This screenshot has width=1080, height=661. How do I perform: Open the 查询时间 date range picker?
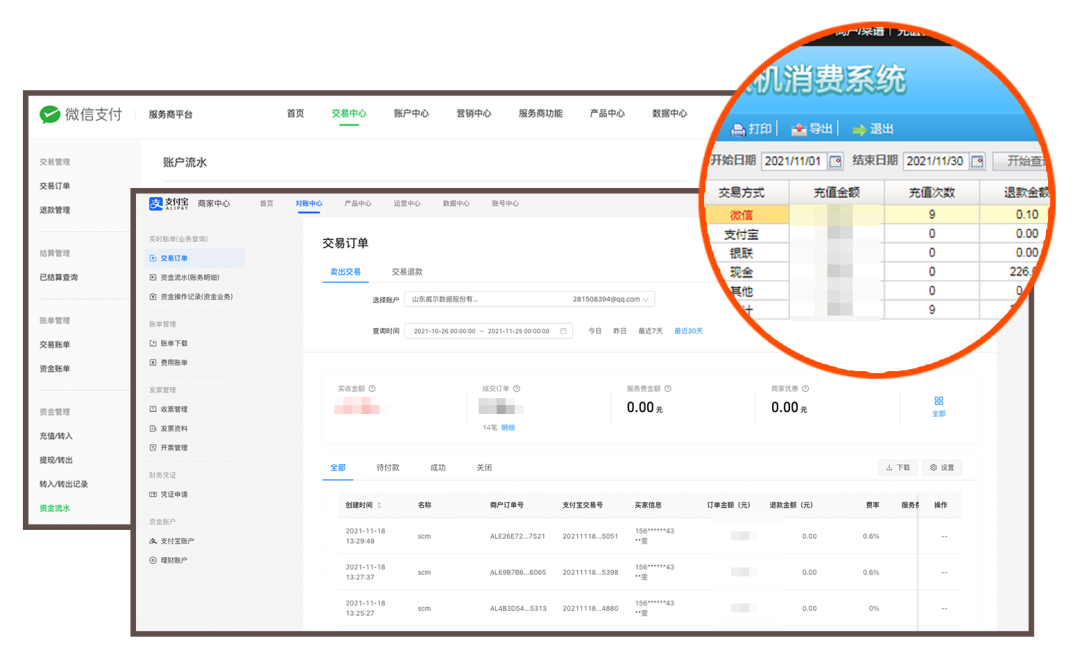[488, 331]
